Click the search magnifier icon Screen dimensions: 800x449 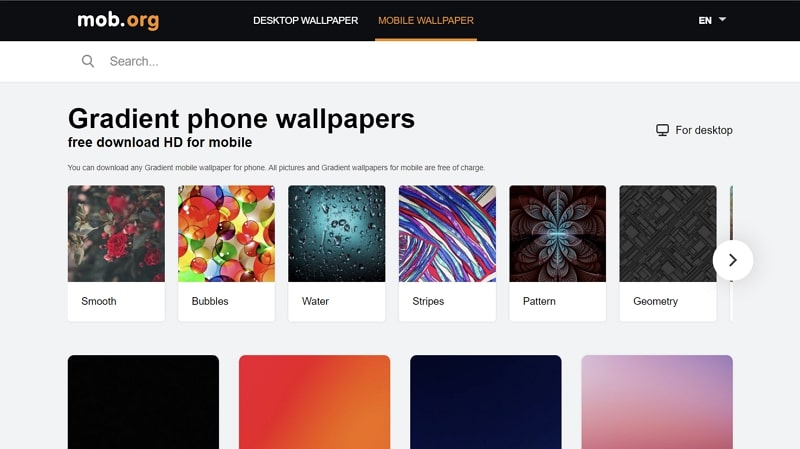pos(88,61)
